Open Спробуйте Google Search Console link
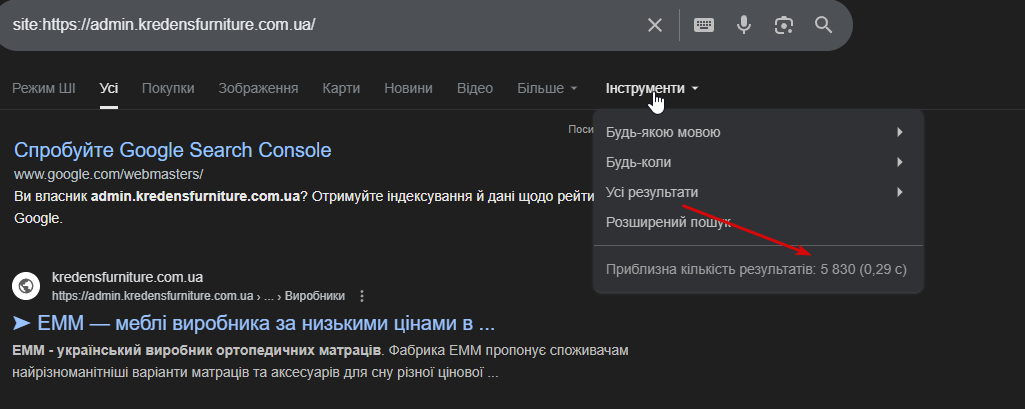1025x409 pixels. coord(173,150)
